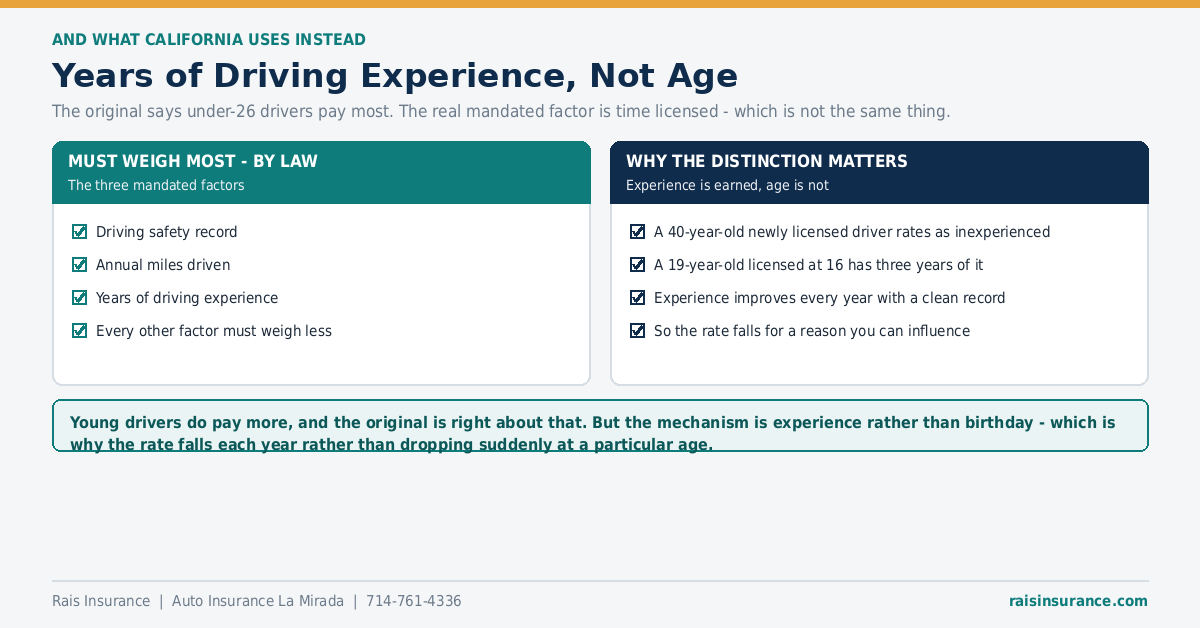
Task: Toggle Years of driving experience checkbox
Action: [x=80, y=298]
